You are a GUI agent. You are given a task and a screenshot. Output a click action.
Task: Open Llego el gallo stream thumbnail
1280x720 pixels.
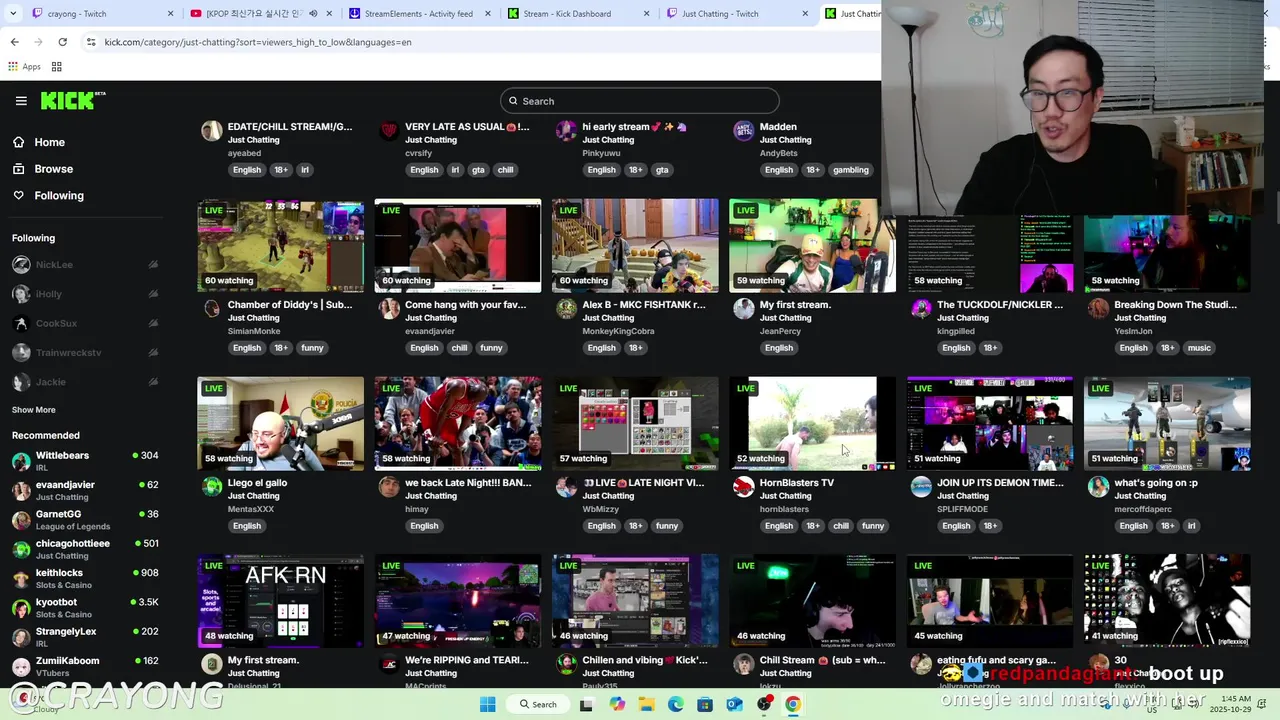point(280,424)
